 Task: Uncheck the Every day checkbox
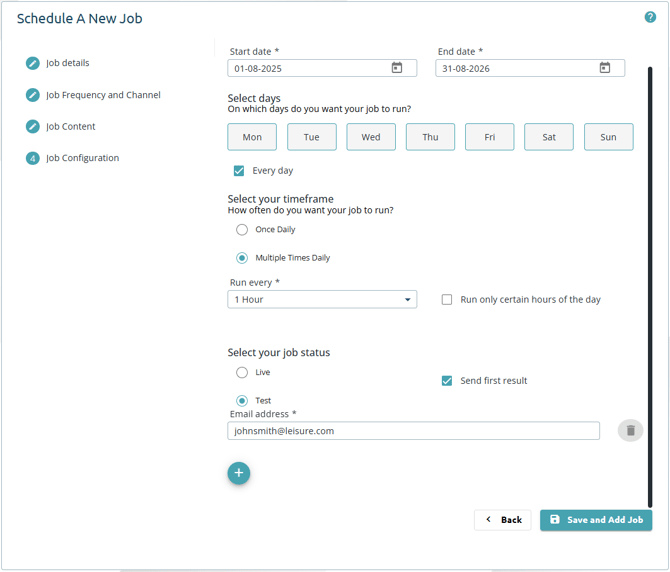point(239,171)
